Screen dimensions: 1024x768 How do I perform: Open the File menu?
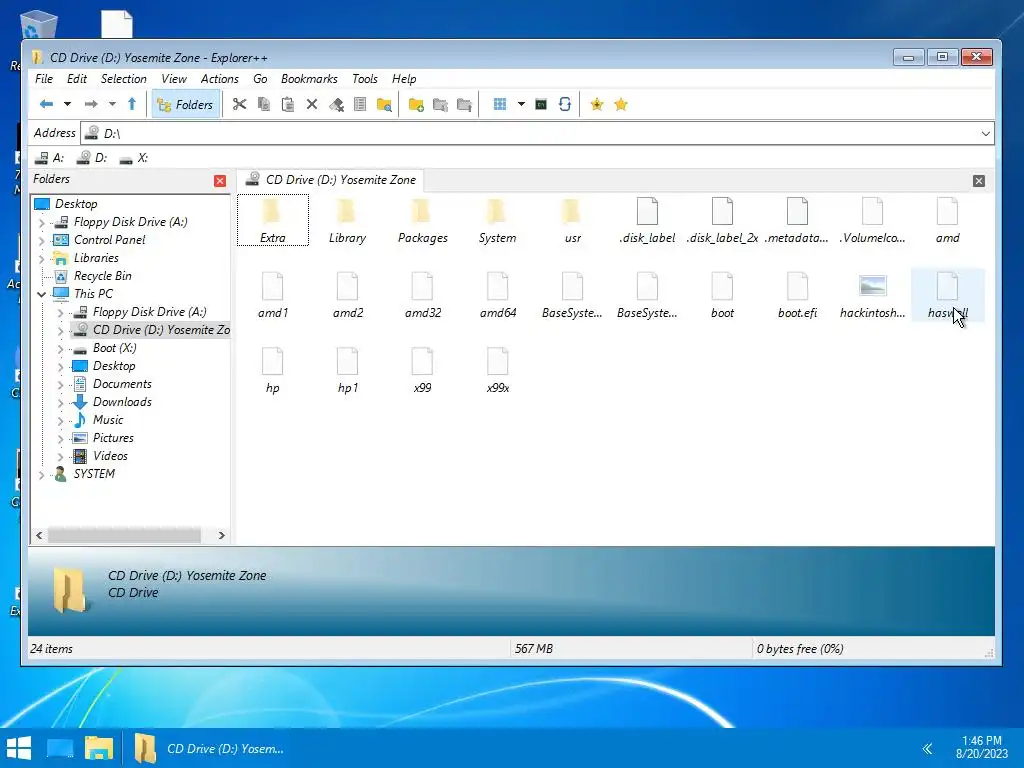coord(44,79)
